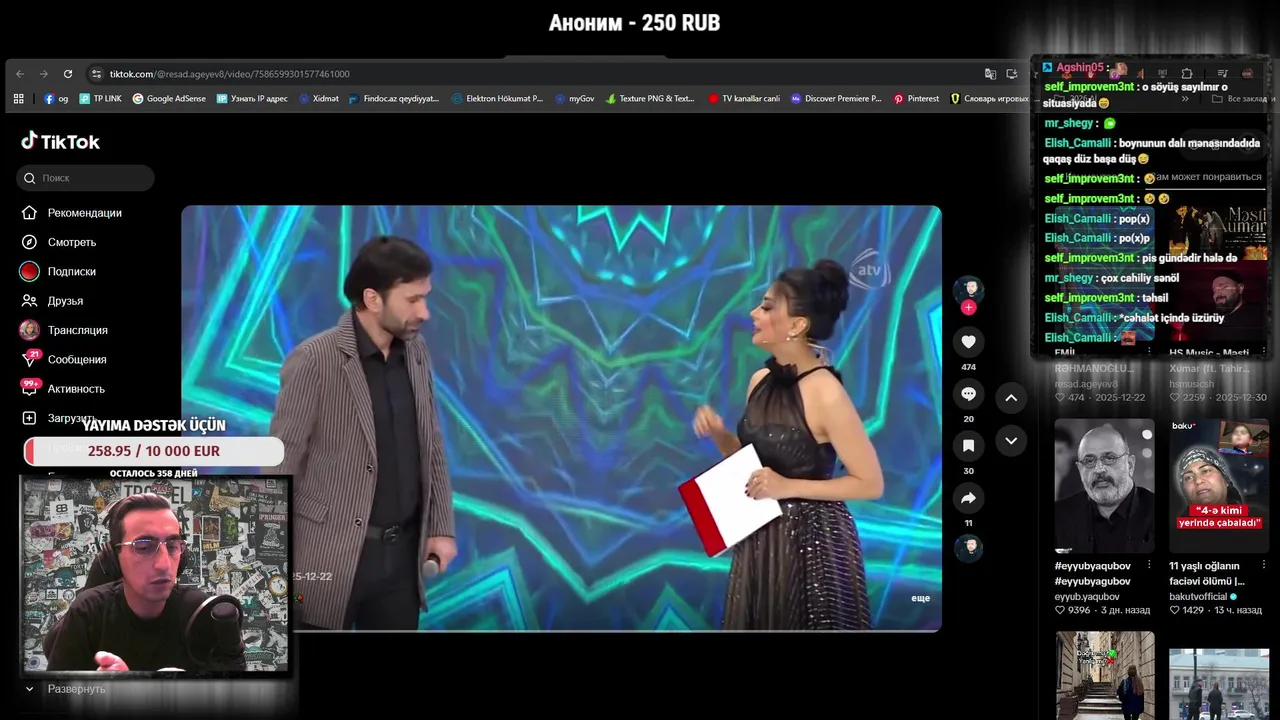Open options menu for the #eyyubyaqubov card
The width and height of the screenshot is (1280, 720).
tap(1148, 566)
